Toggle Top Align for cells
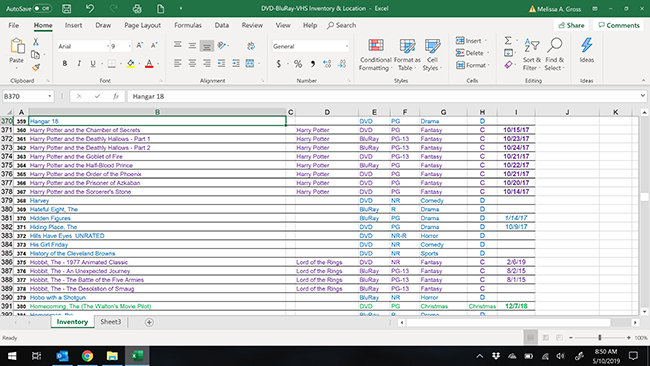This screenshot has height=366, width=650. [x=178, y=45]
